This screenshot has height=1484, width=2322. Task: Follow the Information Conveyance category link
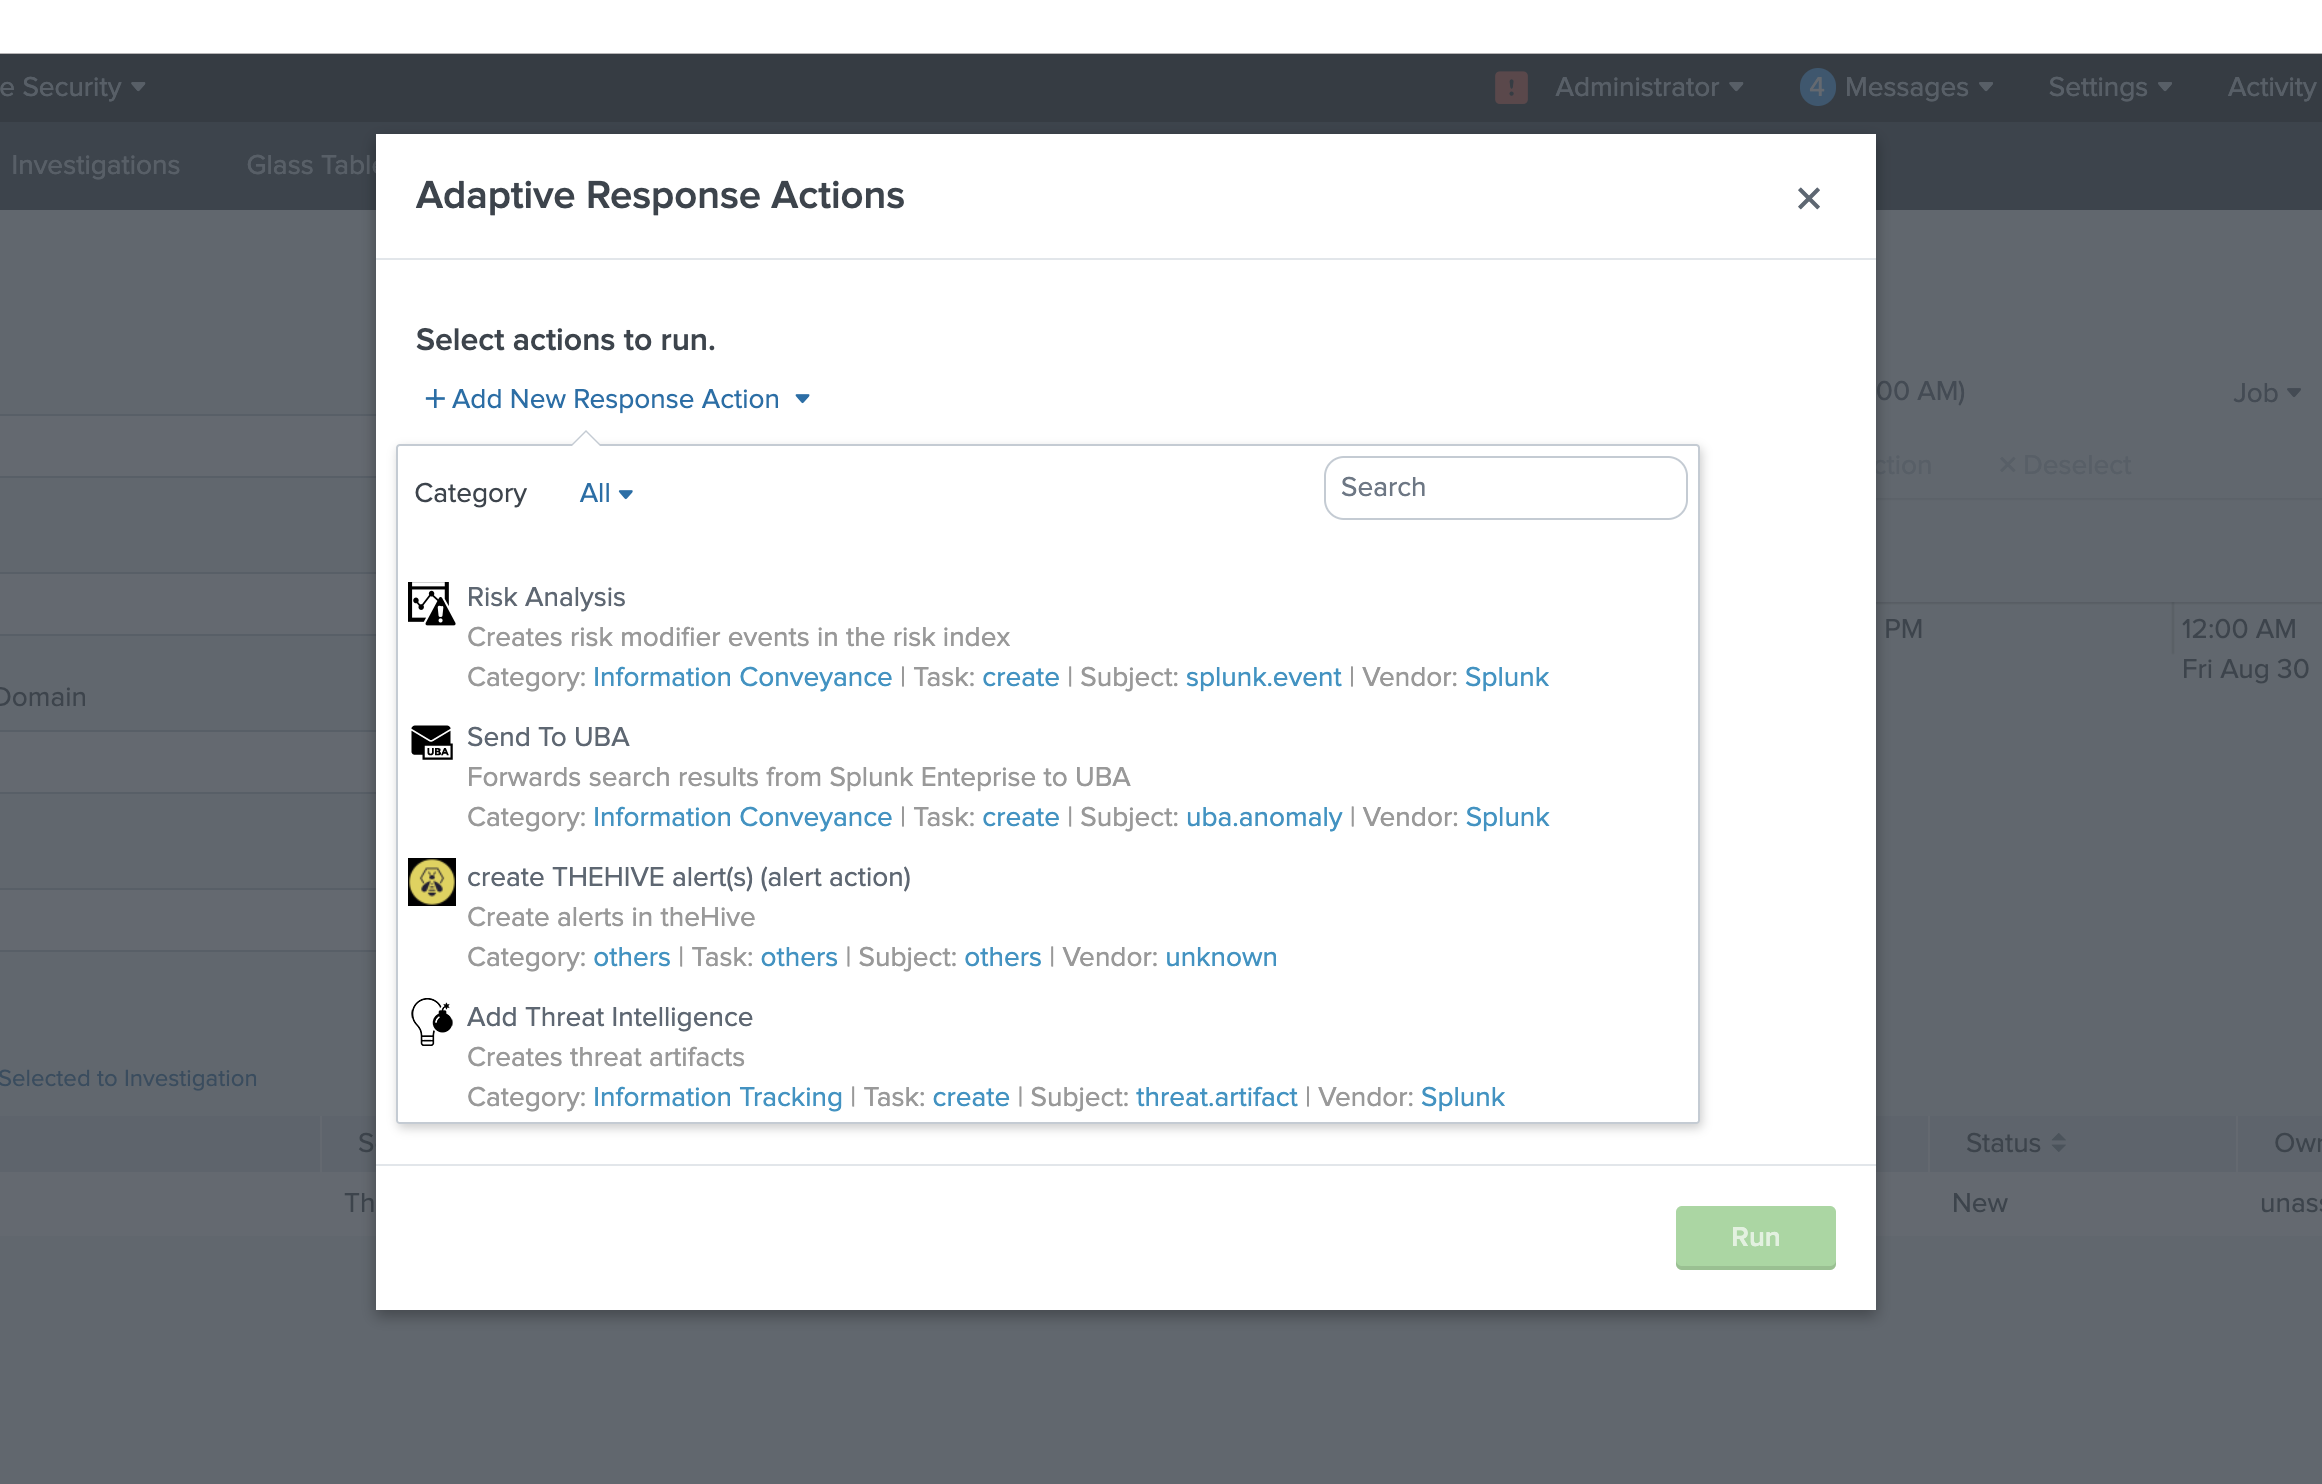(742, 677)
